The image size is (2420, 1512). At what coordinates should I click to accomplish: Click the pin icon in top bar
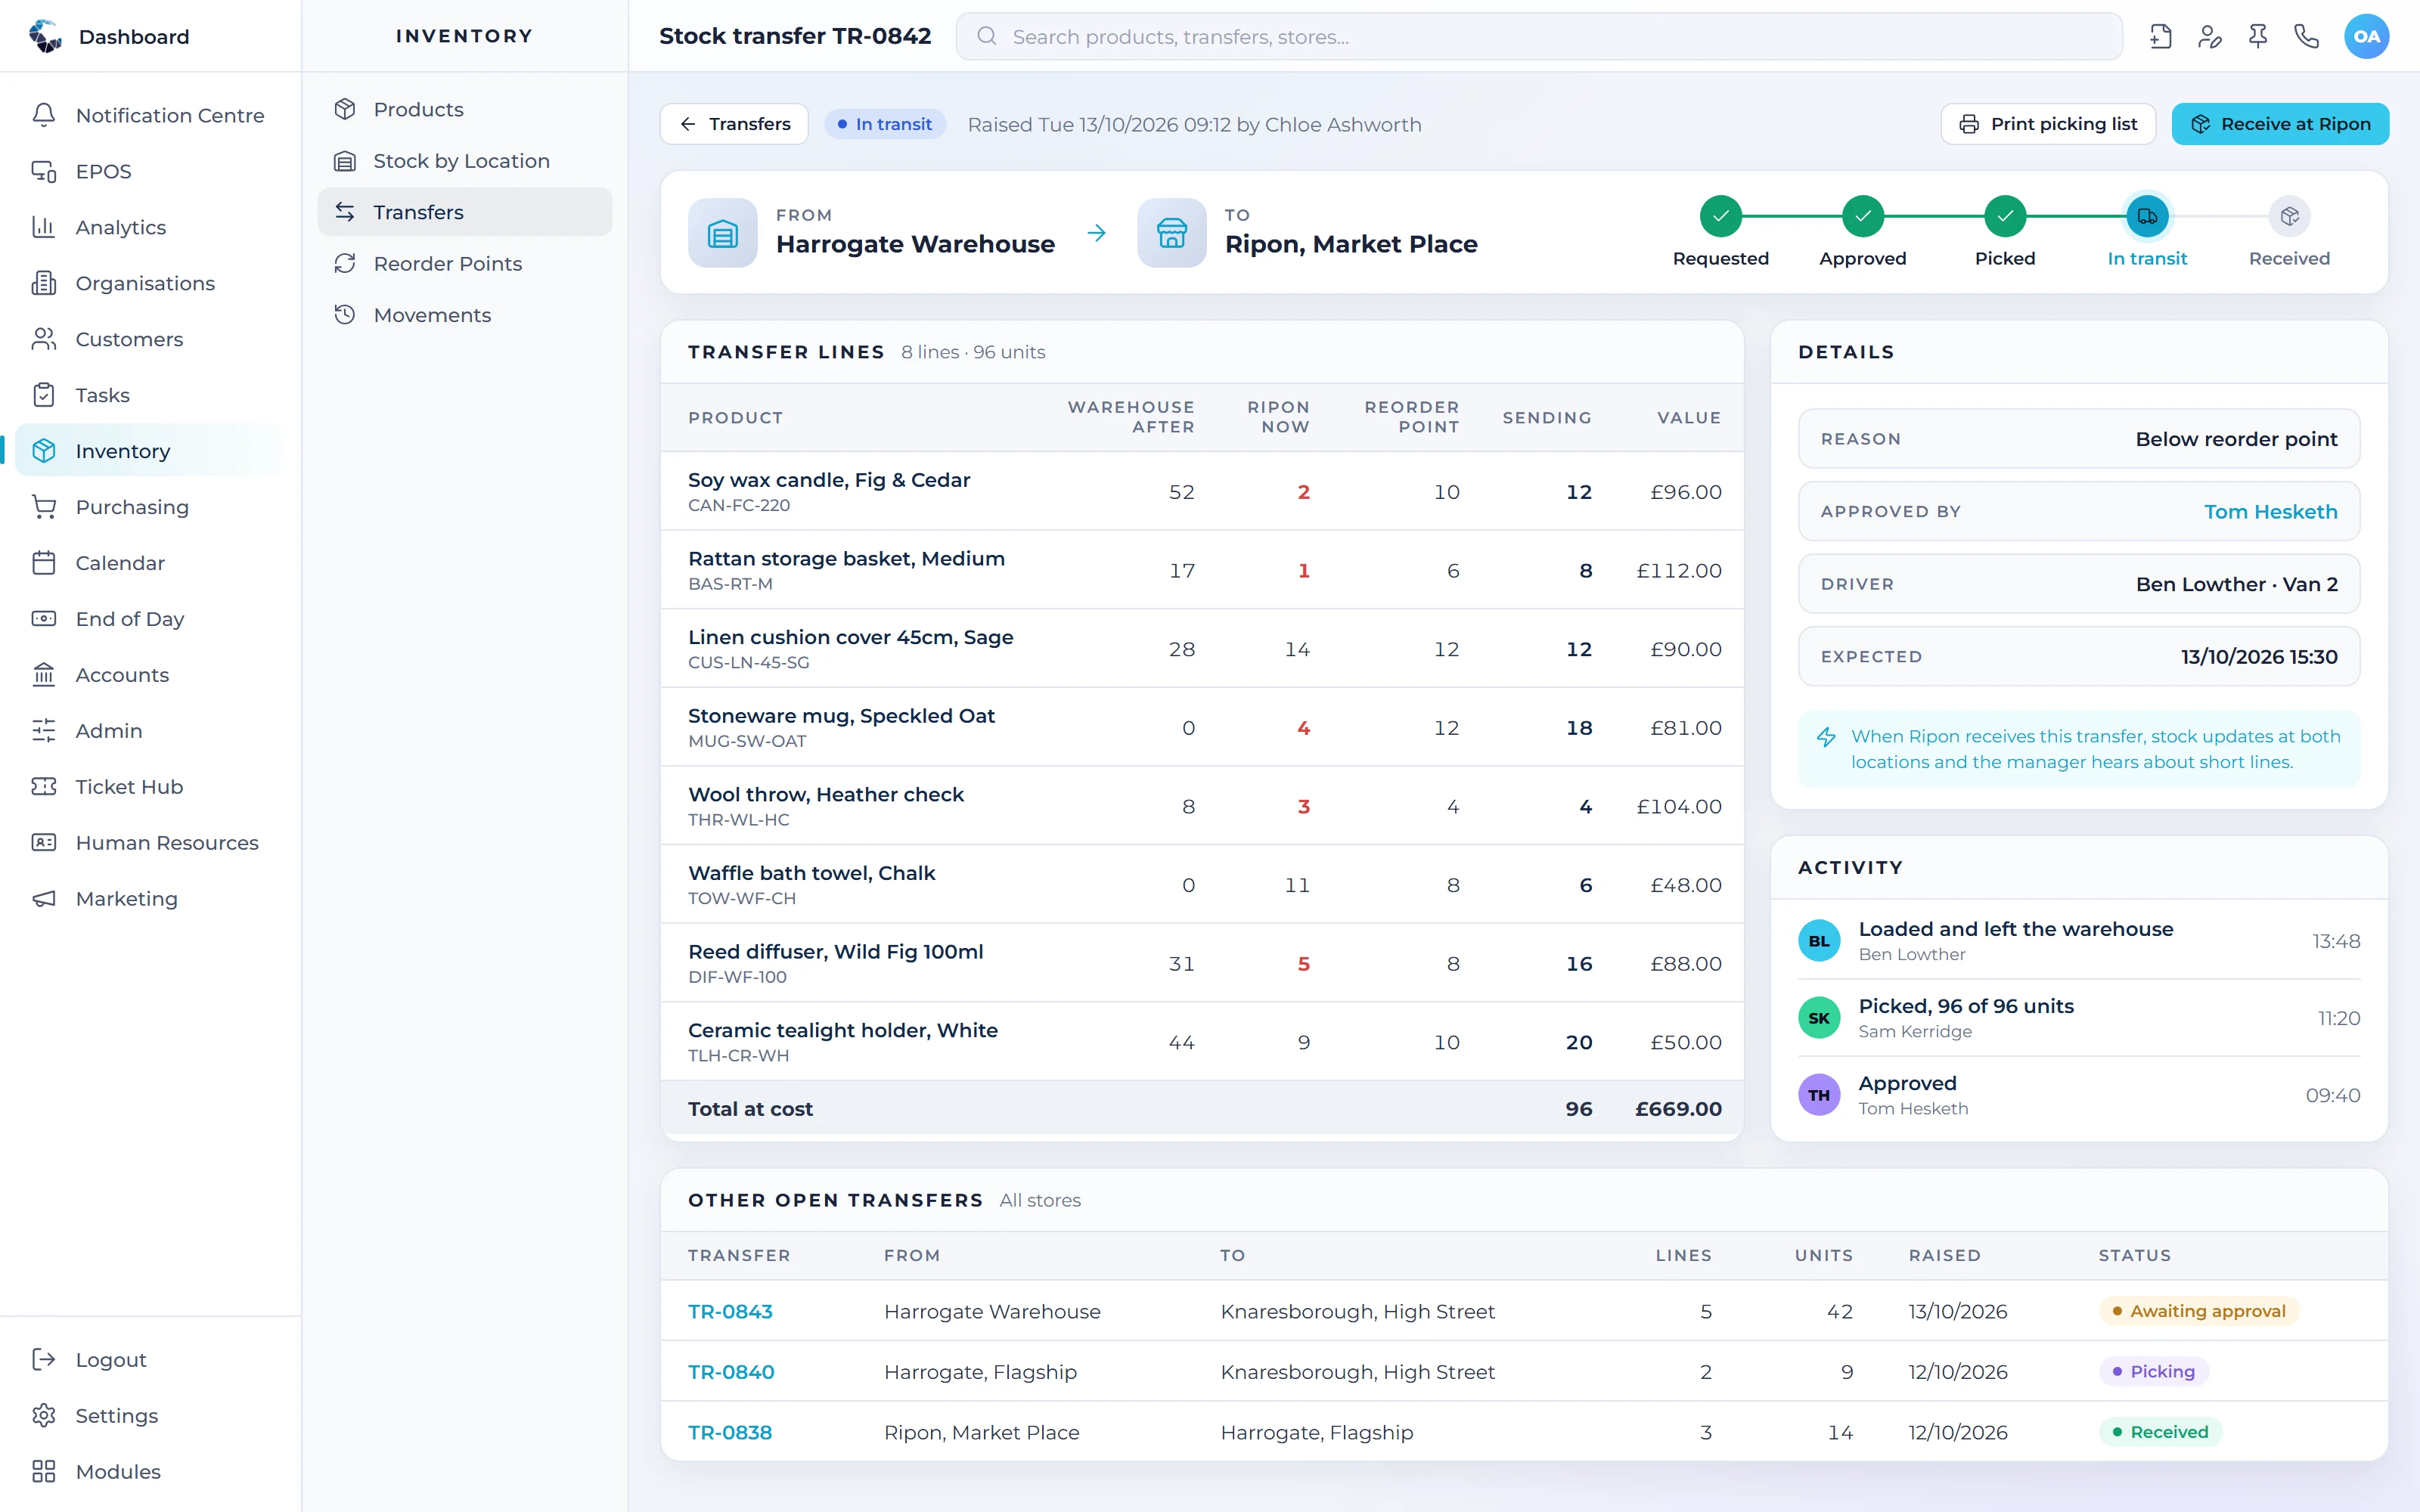(2258, 37)
